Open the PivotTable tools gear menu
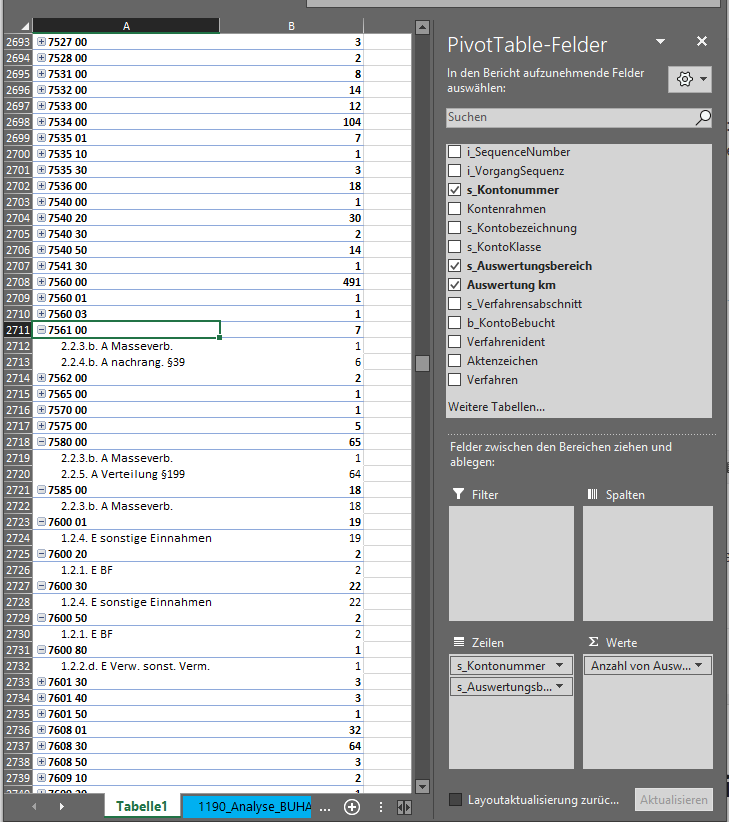 click(x=690, y=79)
